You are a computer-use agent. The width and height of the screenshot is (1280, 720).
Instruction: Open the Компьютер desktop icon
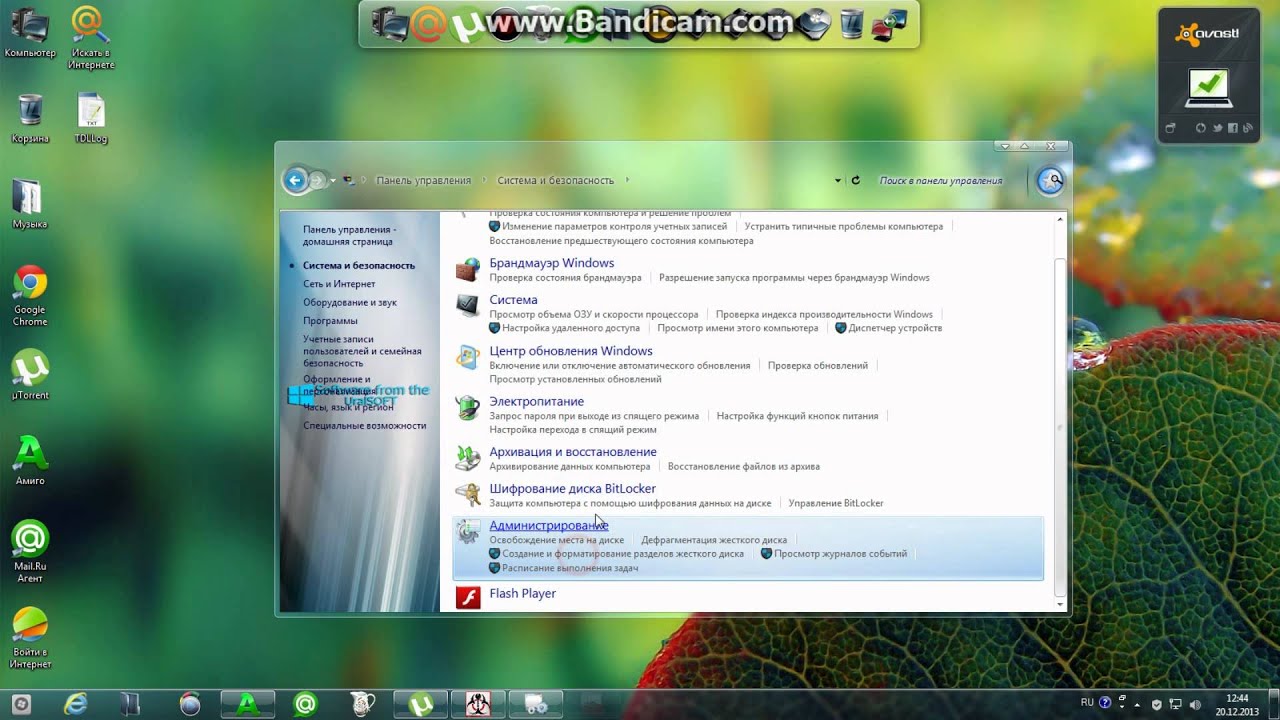29,33
